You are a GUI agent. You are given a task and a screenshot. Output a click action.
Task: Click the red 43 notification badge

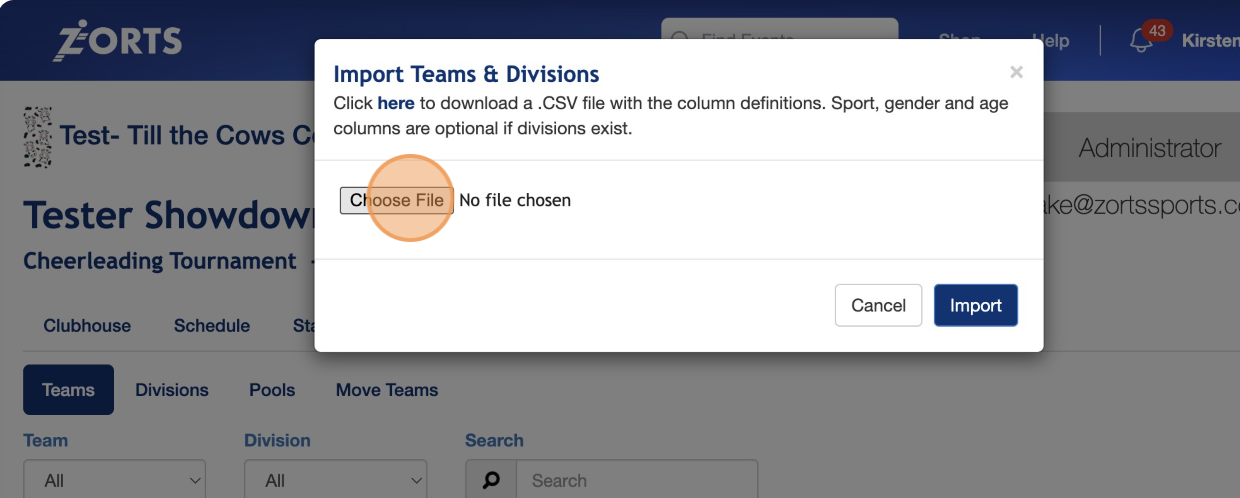pos(1157,31)
